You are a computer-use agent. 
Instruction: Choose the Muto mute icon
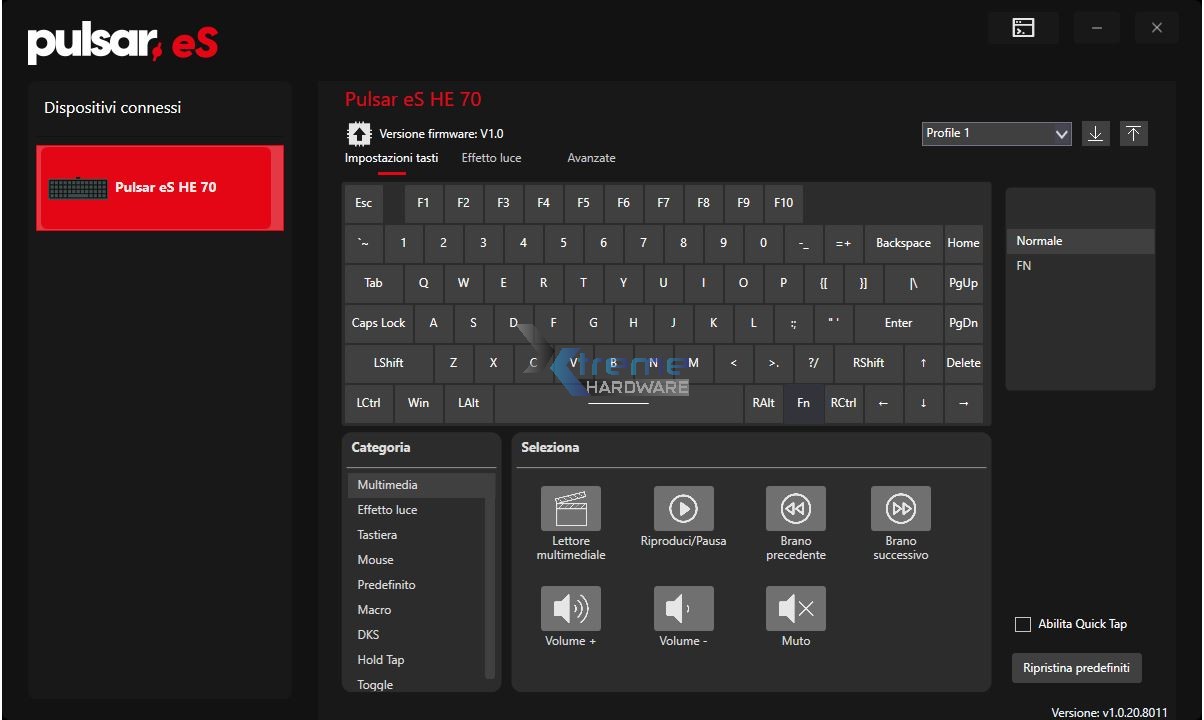click(x=795, y=608)
